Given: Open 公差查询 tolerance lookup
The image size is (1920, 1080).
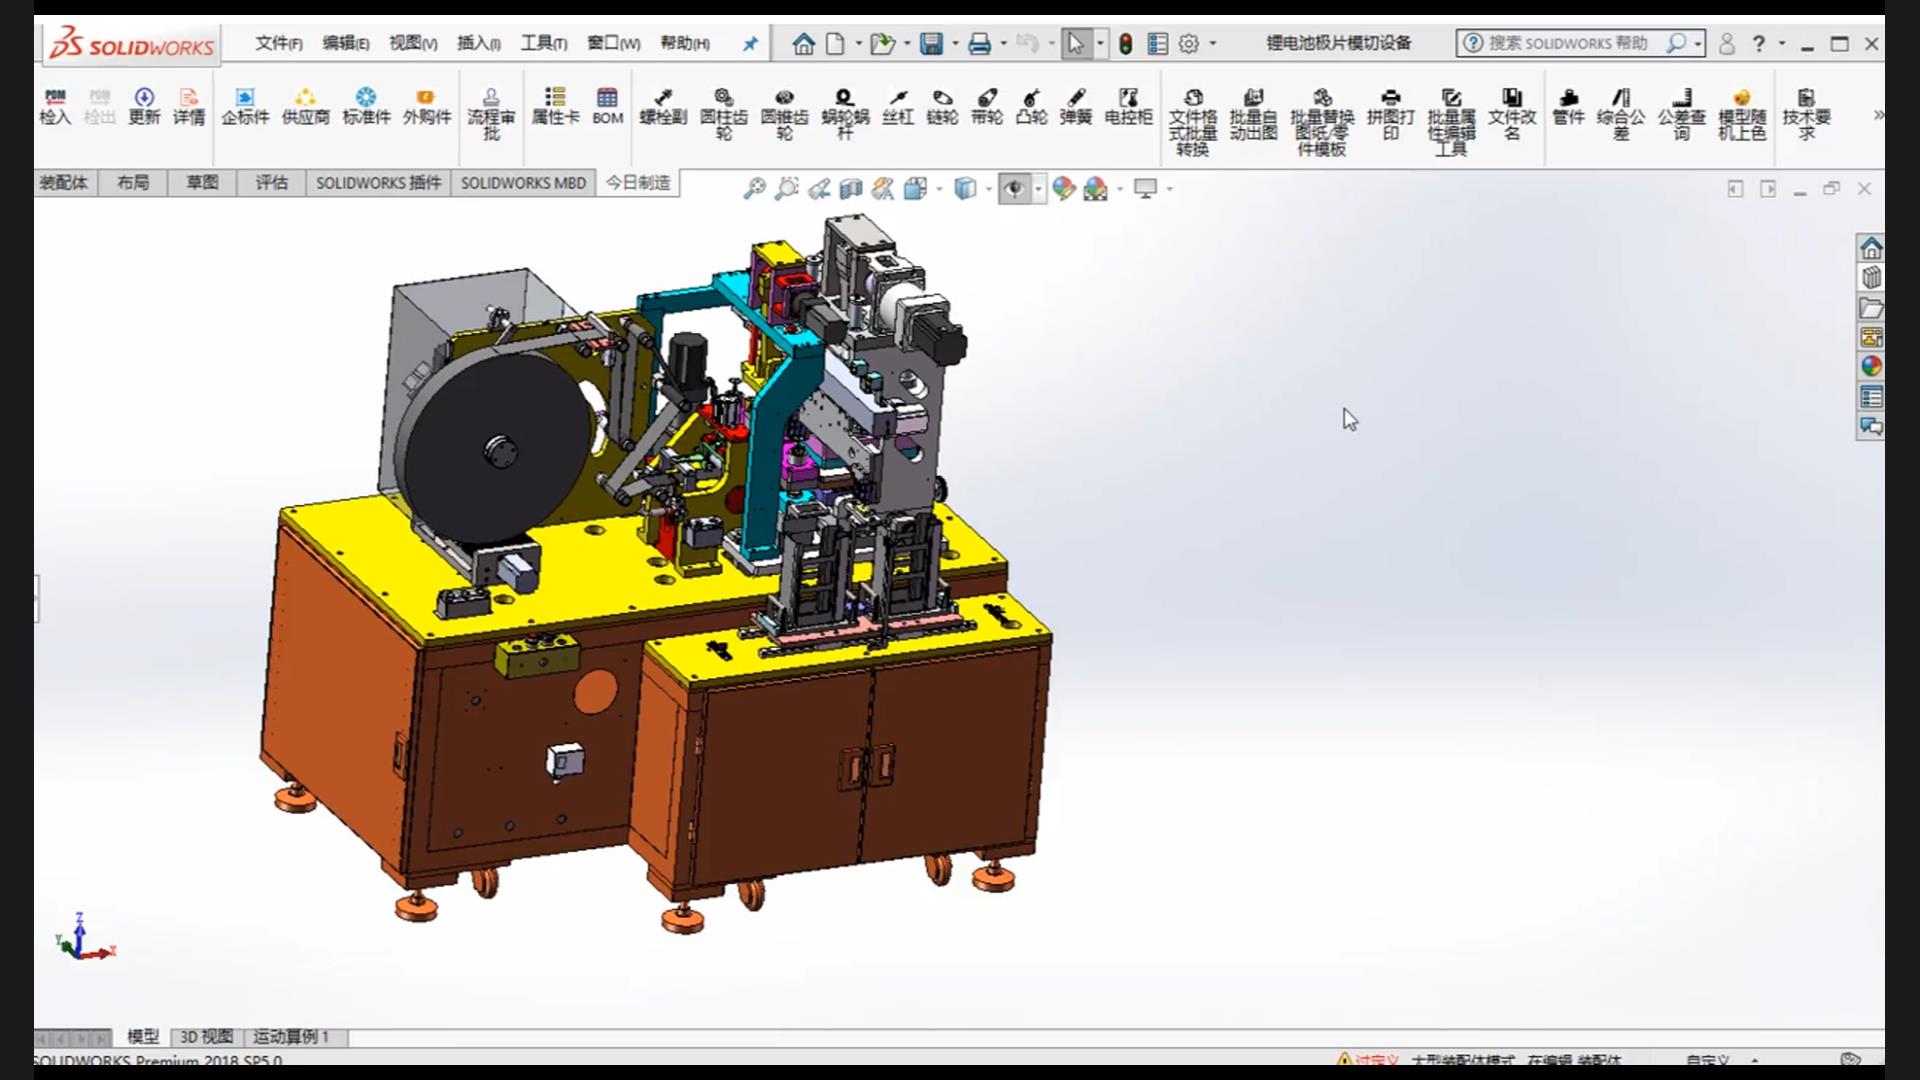Looking at the screenshot, I should [1681, 114].
